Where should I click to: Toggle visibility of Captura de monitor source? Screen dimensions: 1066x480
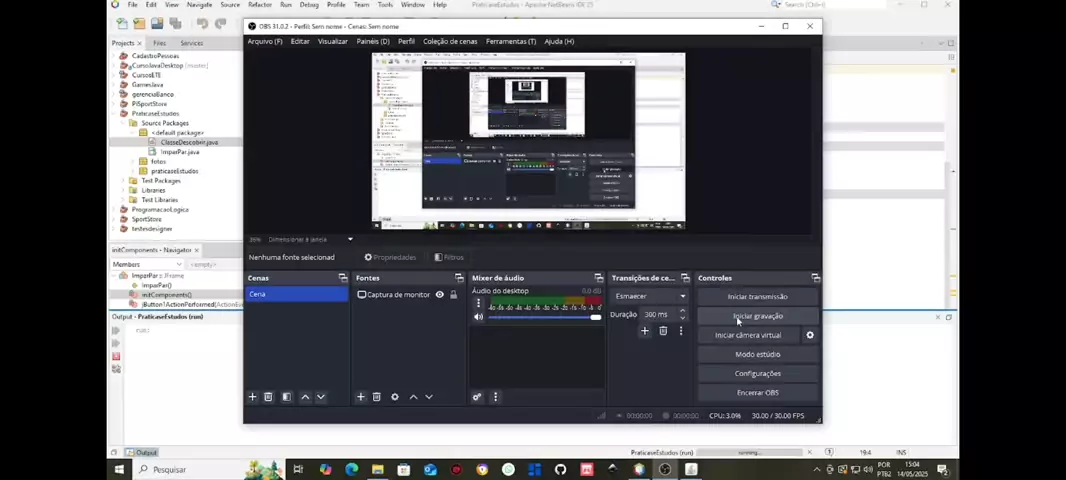tap(439, 295)
